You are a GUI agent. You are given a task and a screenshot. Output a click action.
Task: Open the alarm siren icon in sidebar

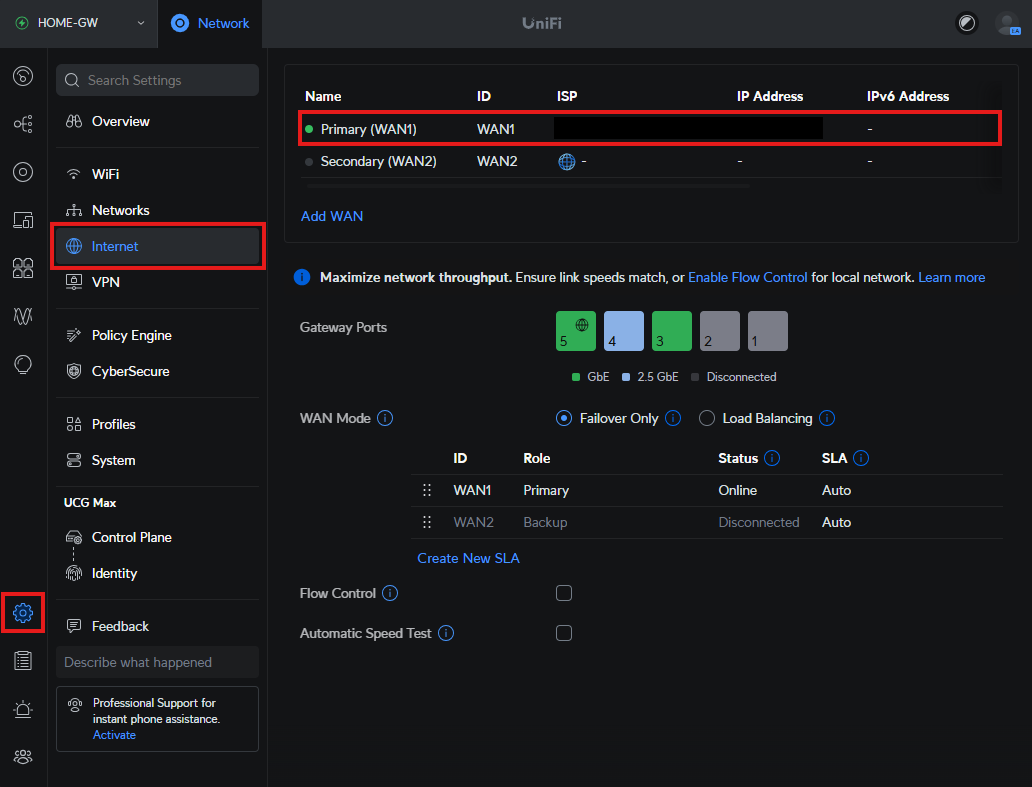pos(23,709)
